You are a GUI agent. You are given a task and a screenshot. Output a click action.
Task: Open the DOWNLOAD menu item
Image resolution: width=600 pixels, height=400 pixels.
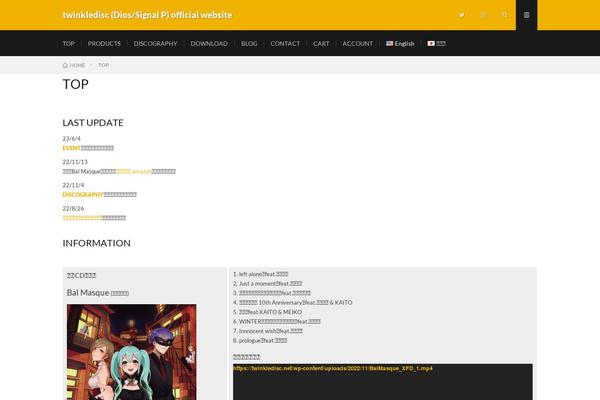209,44
